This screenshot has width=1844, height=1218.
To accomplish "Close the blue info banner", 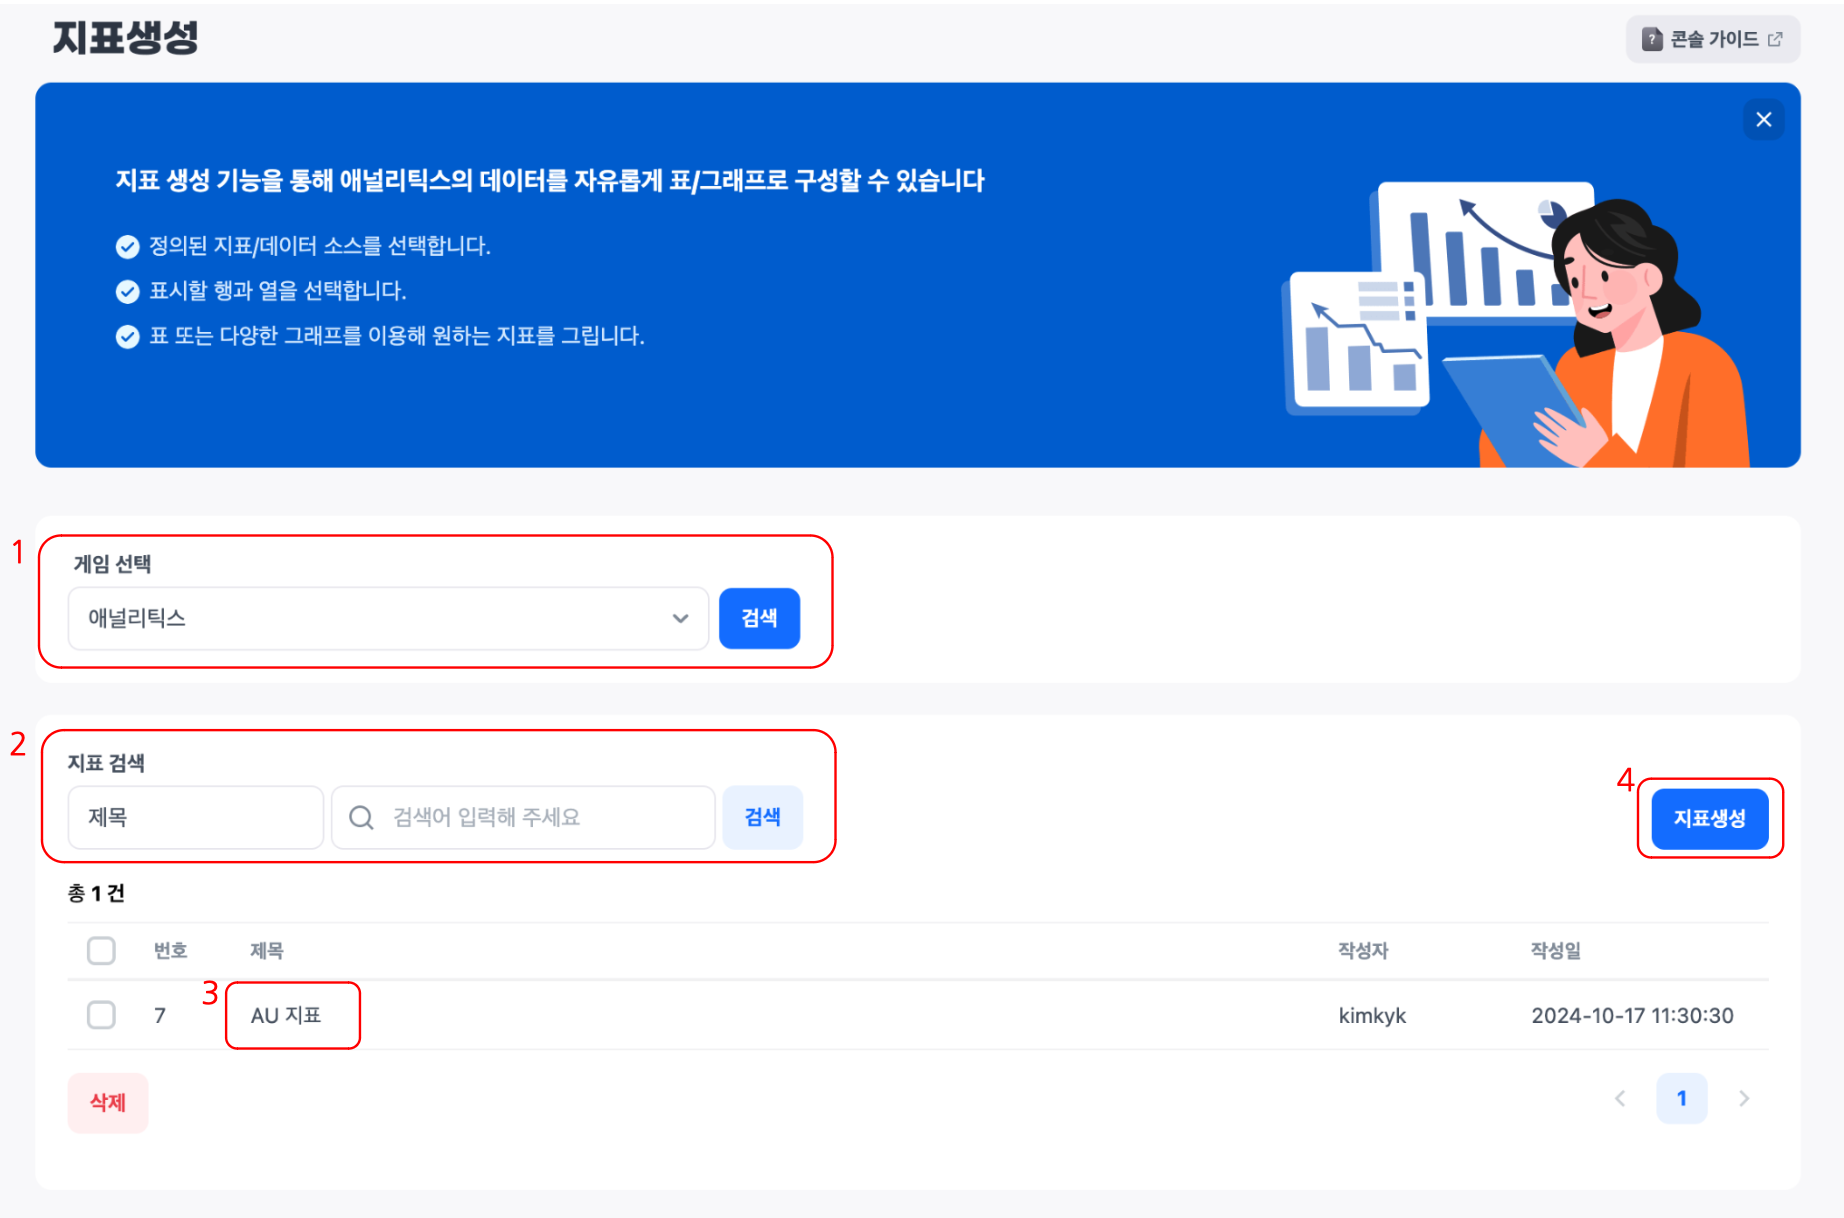I will pos(1763,120).
